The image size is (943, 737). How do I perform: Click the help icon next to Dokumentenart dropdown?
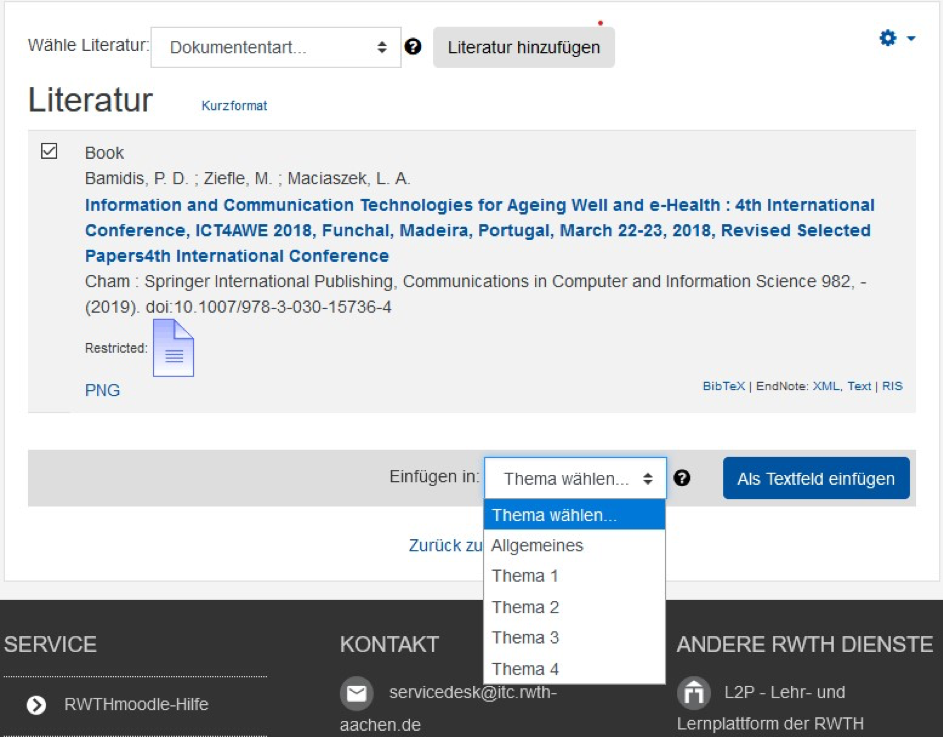click(414, 46)
